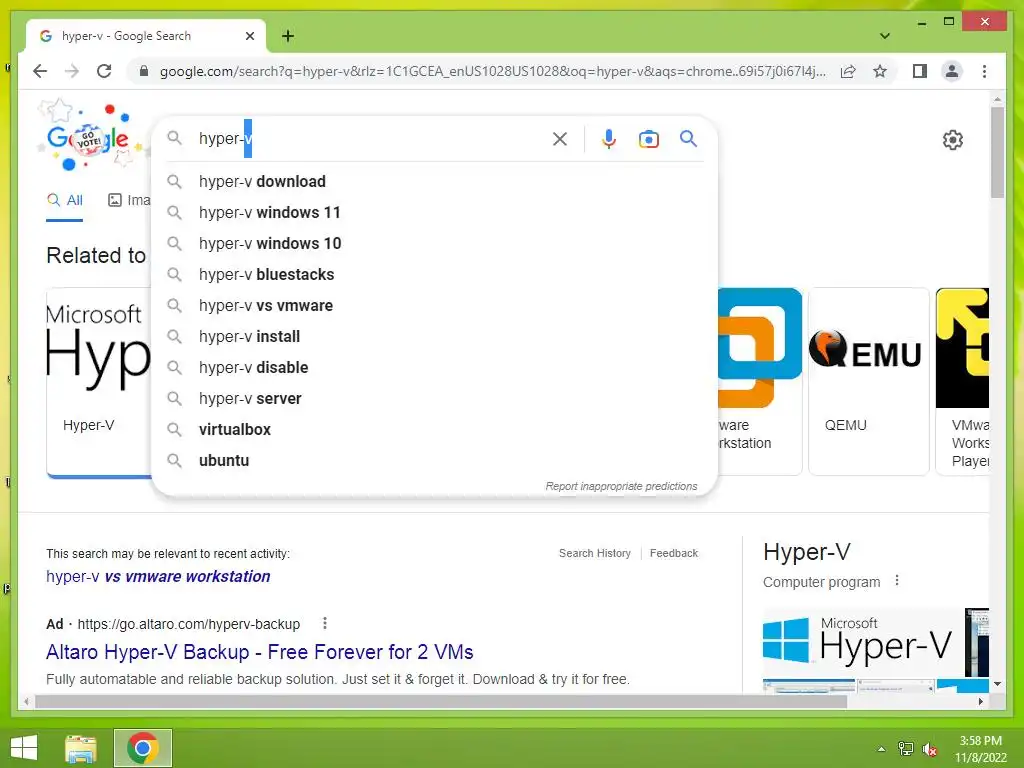Choose suggestion hyper-v disable
Screen dimensions: 1024x768
tap(434, 368)
